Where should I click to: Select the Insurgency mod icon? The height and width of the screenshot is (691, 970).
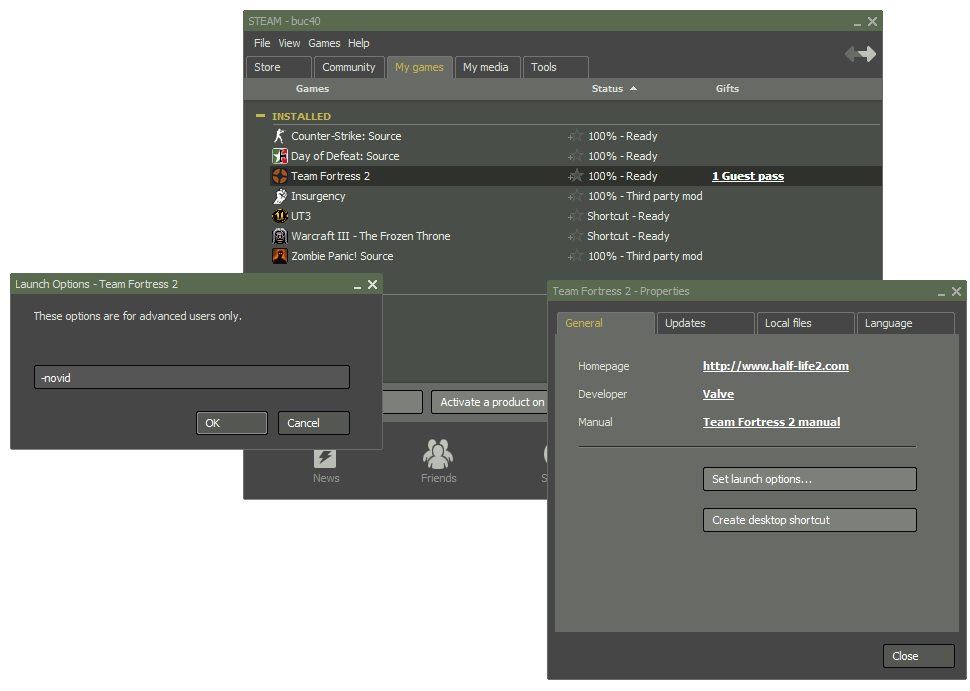tap(280, 196)
